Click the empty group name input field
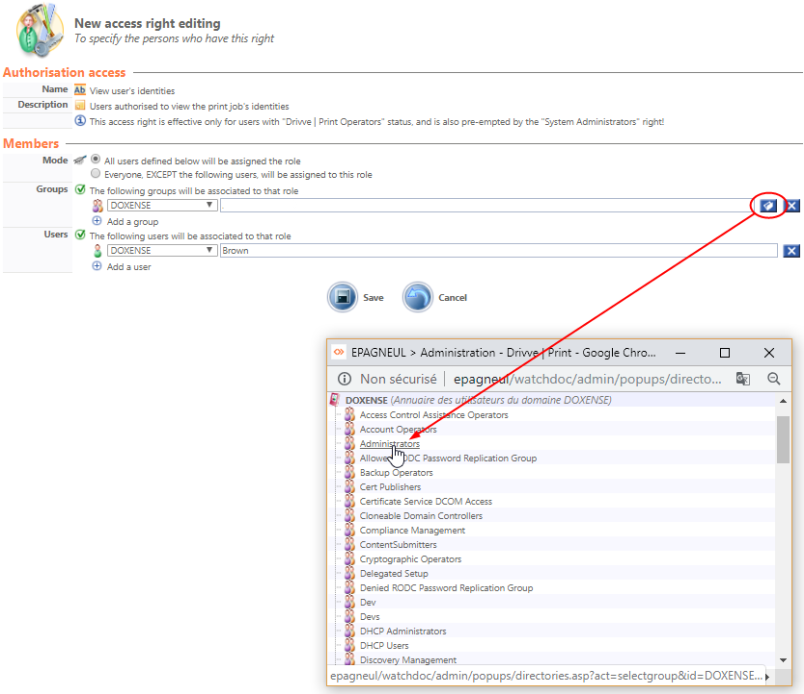Image resolution: width=804 pixels, height=694 pixels. pyautogui.click(x=484, y=205)
